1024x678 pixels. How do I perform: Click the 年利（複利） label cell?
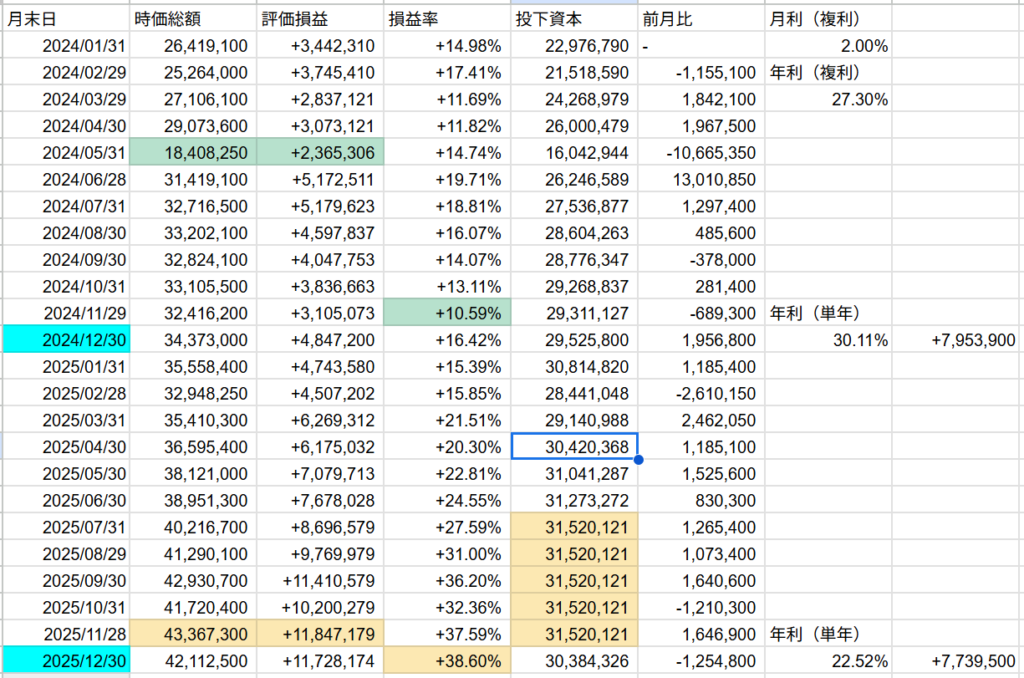pos(828,72)
